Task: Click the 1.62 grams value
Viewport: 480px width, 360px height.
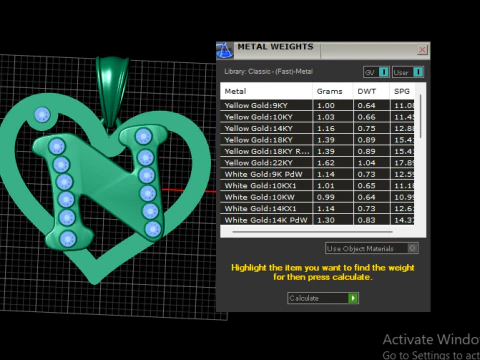Action: click(x=326, y=163)
